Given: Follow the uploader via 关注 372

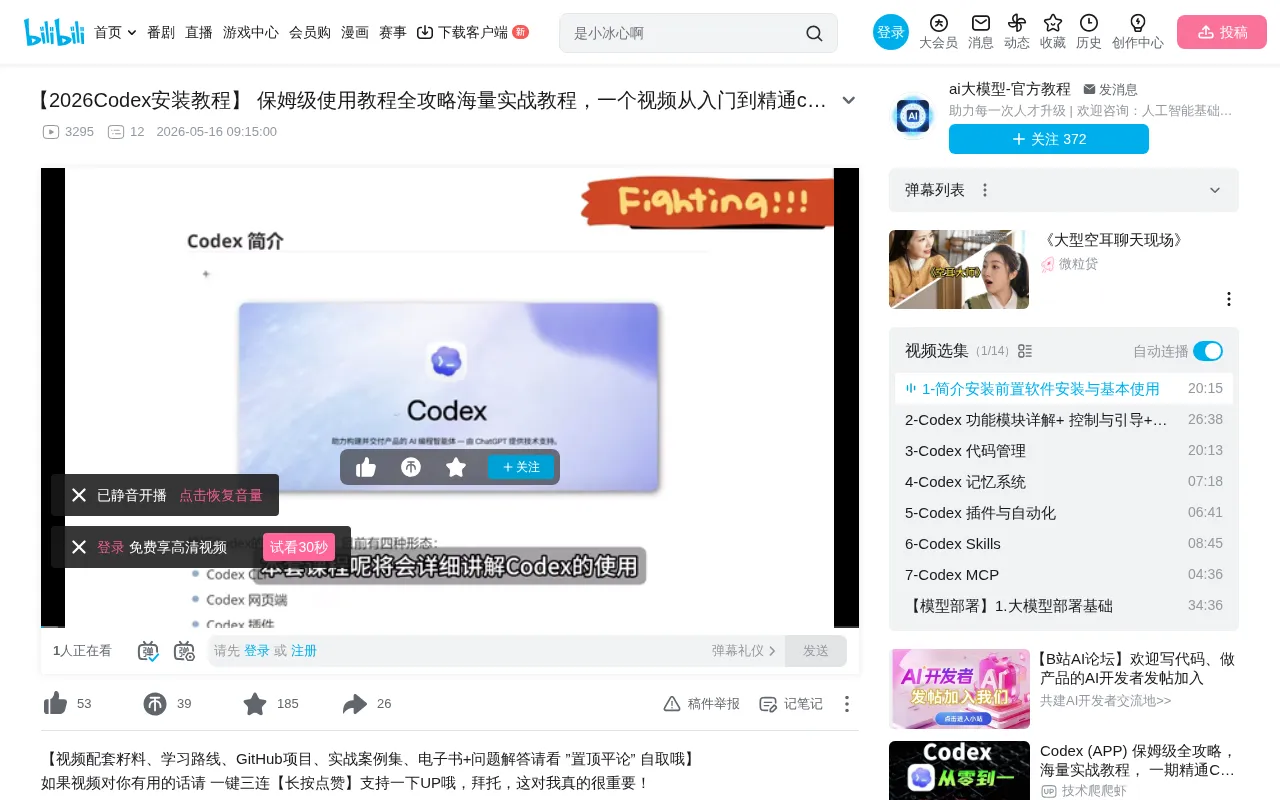Looking at the screenshot, I should click(1049, 139).
